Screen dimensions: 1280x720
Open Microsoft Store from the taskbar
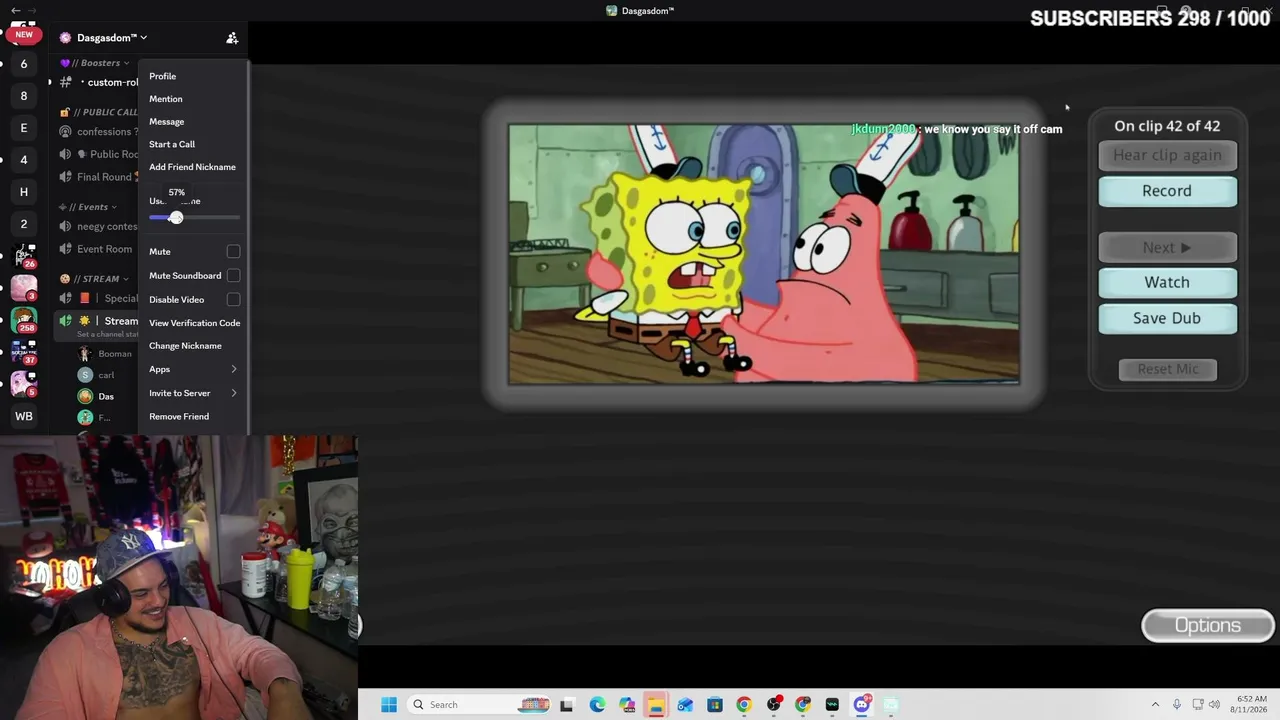[x=715, y=705]
